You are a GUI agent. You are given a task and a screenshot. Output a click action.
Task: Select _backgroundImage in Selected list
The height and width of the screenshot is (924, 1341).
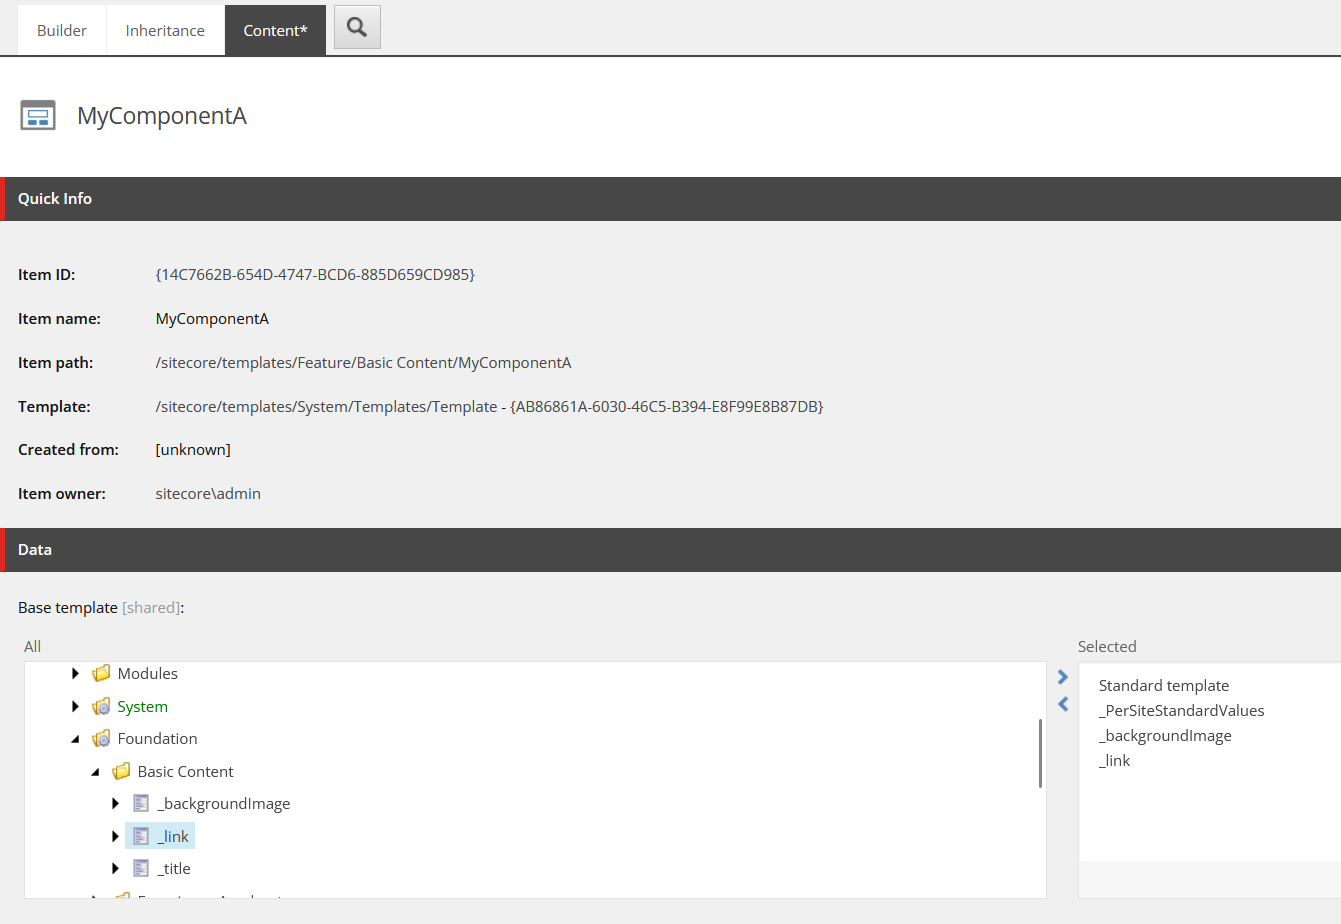[1165, 736]
